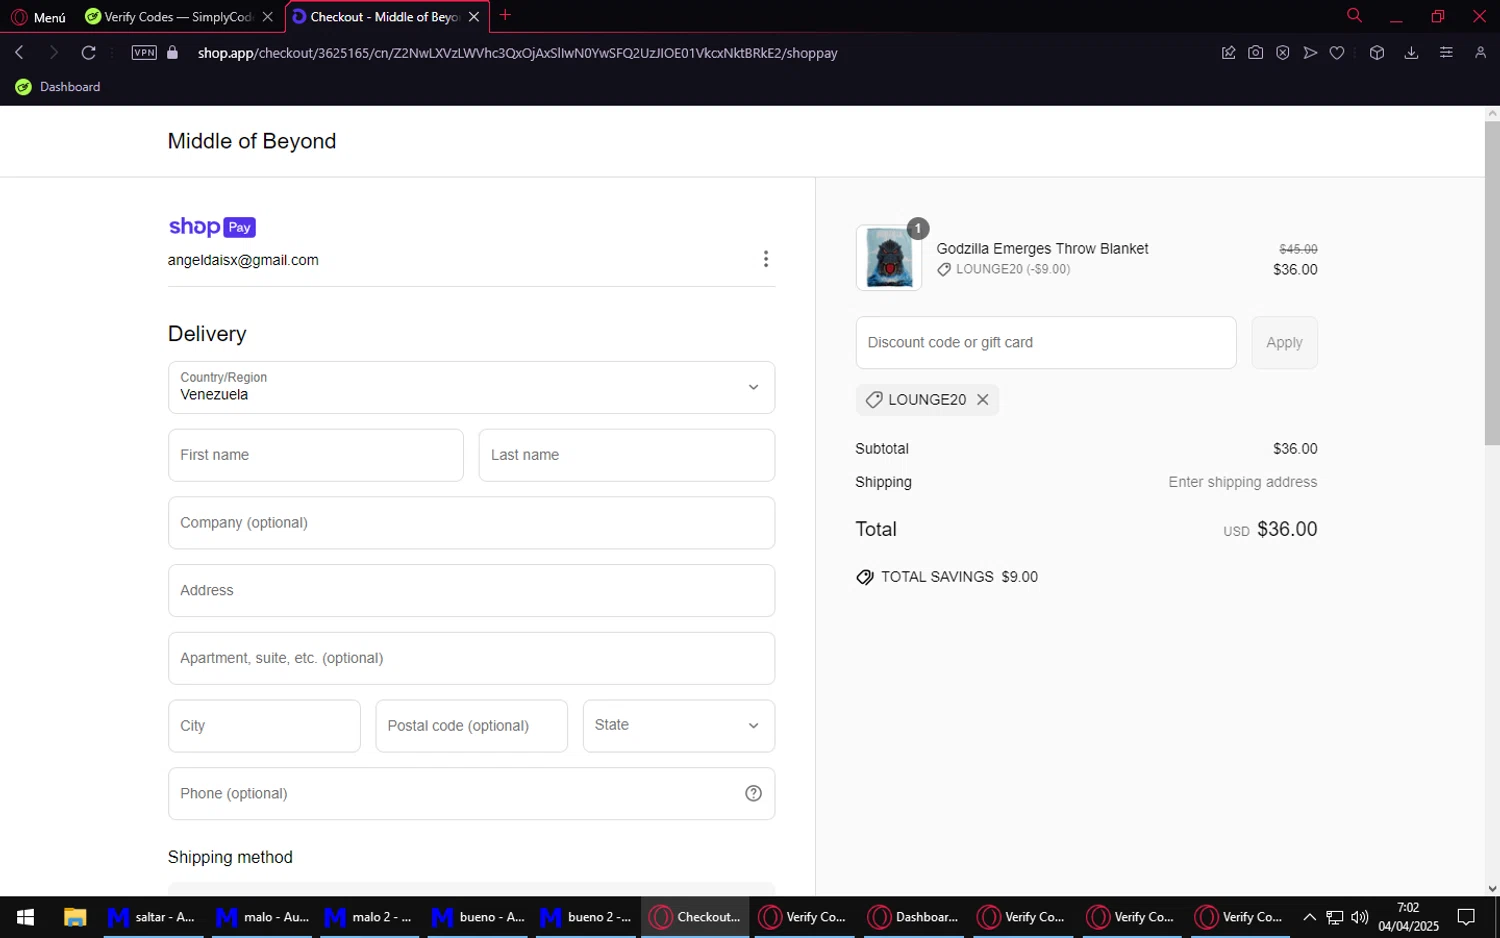1500x938 pixels.
Task: Open File Explorer from the taskbar
Action: [x=75, y=917]
